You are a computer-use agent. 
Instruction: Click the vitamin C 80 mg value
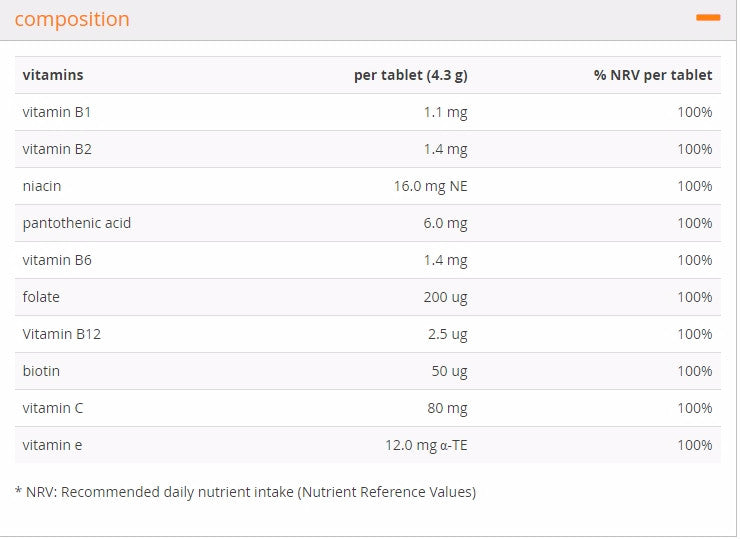[447, 408]
